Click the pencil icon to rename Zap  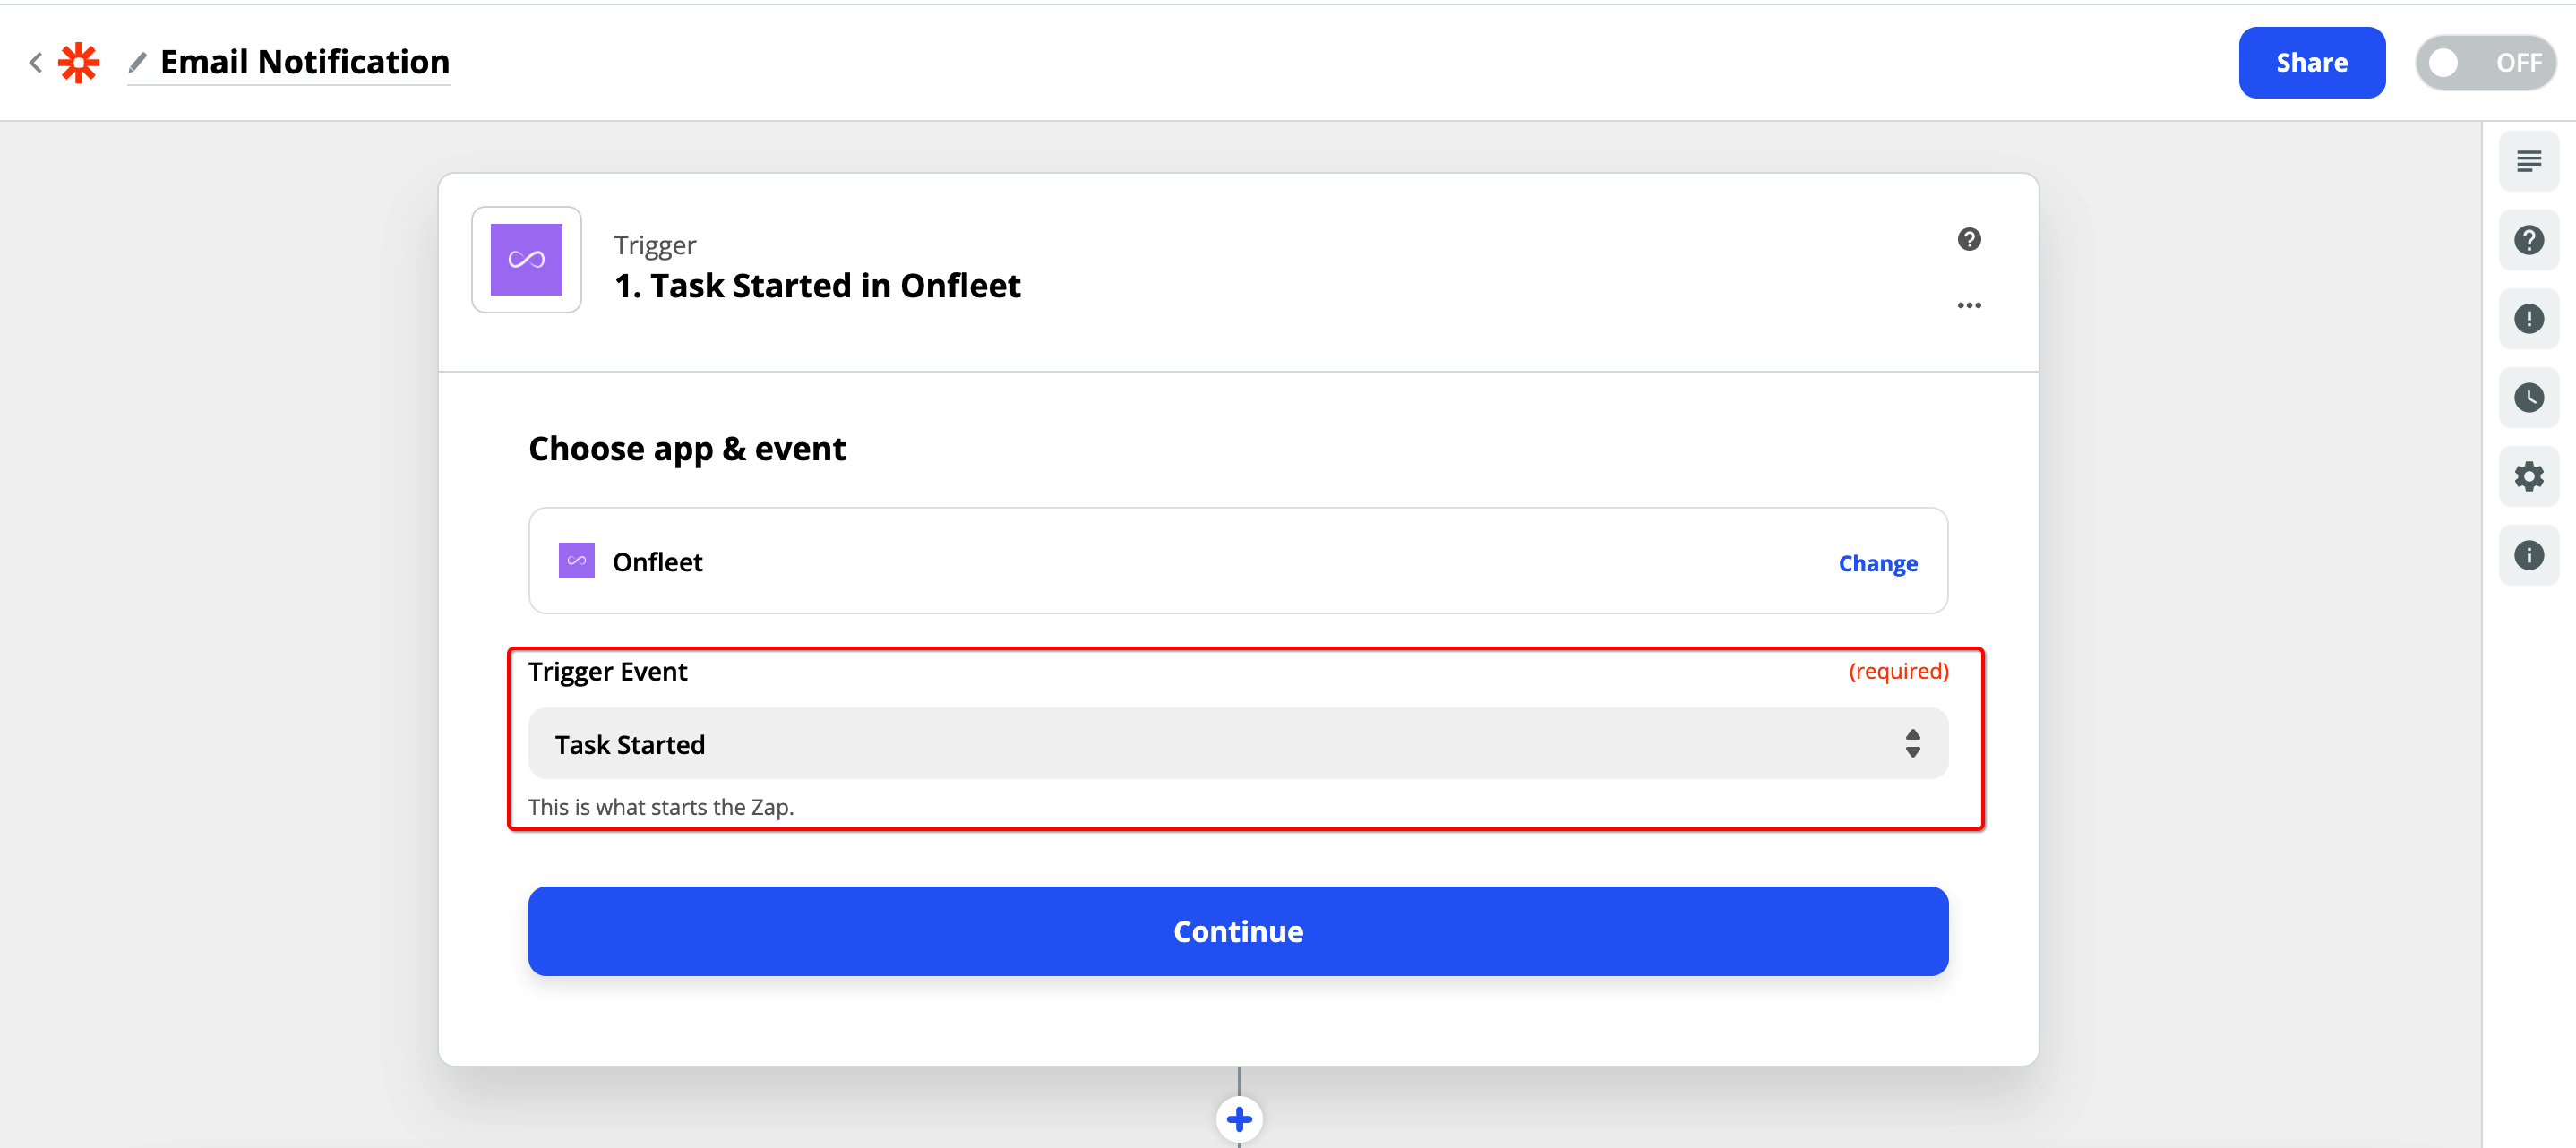[138, 63]
